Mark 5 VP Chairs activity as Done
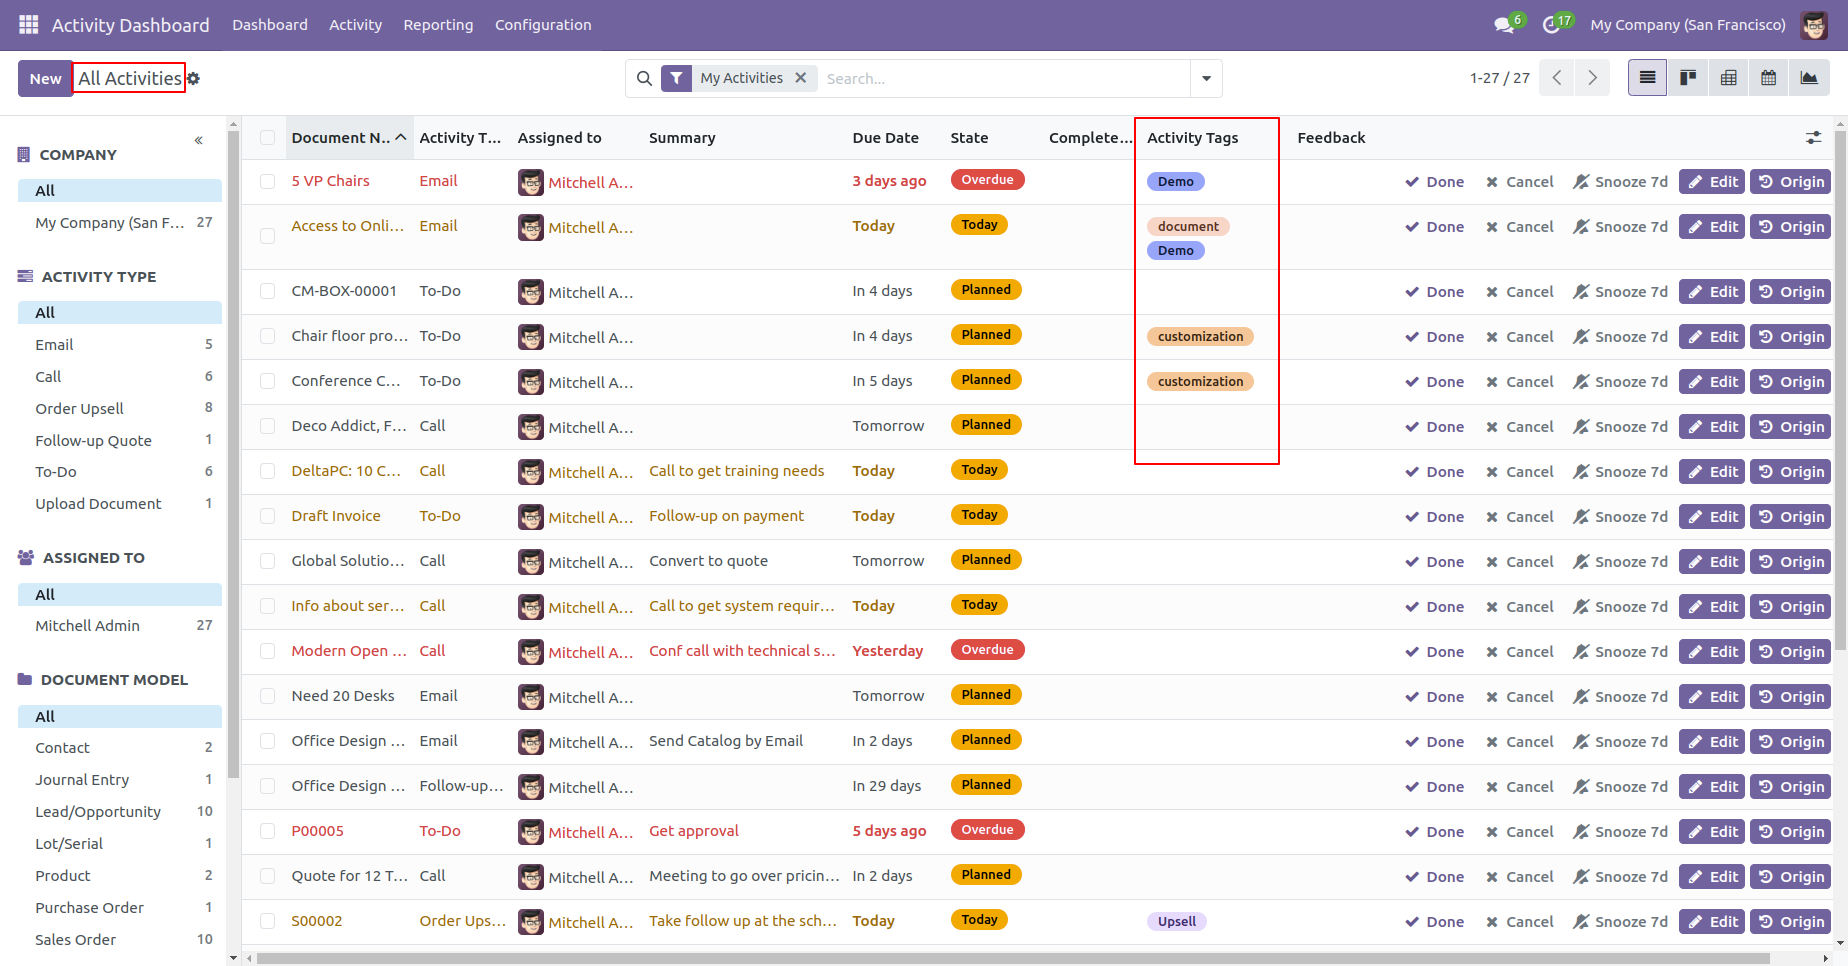This screenshot has height=966, width=1848. 1435,182
